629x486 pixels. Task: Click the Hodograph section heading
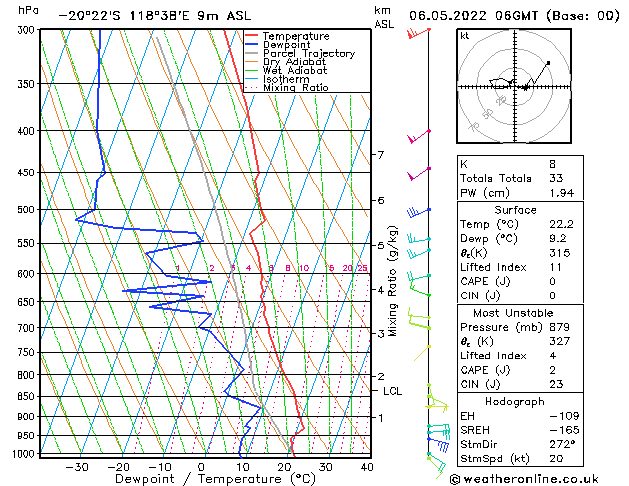pos(515,402)
